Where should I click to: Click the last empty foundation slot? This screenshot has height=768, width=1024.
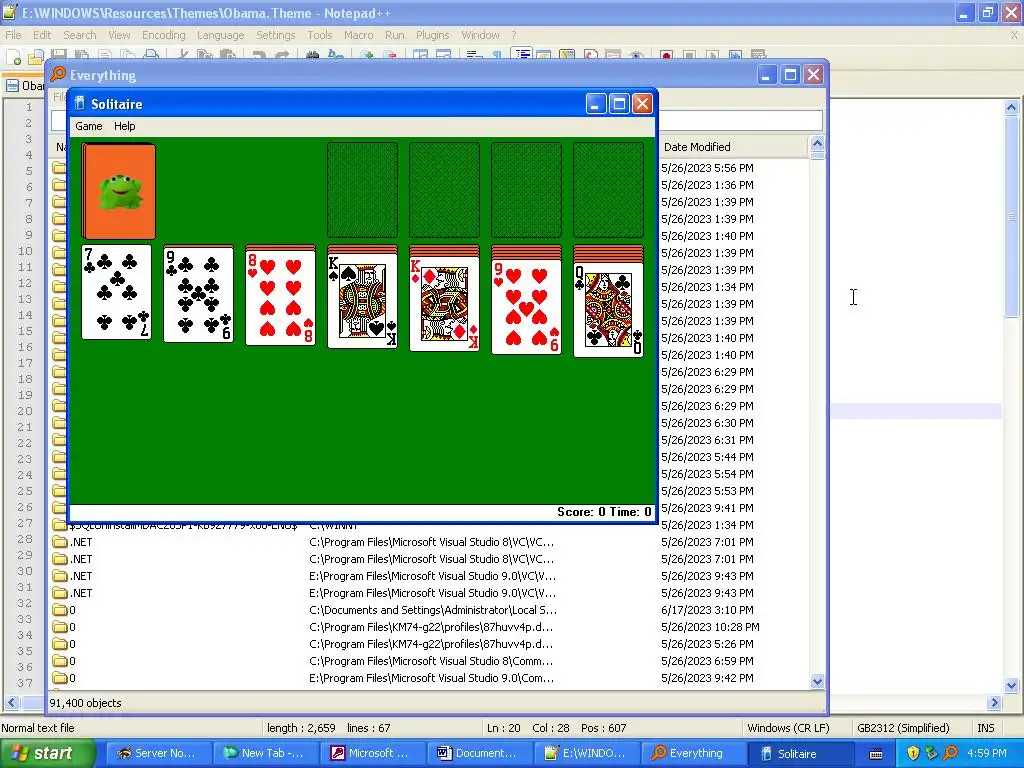tap(608, 190)
